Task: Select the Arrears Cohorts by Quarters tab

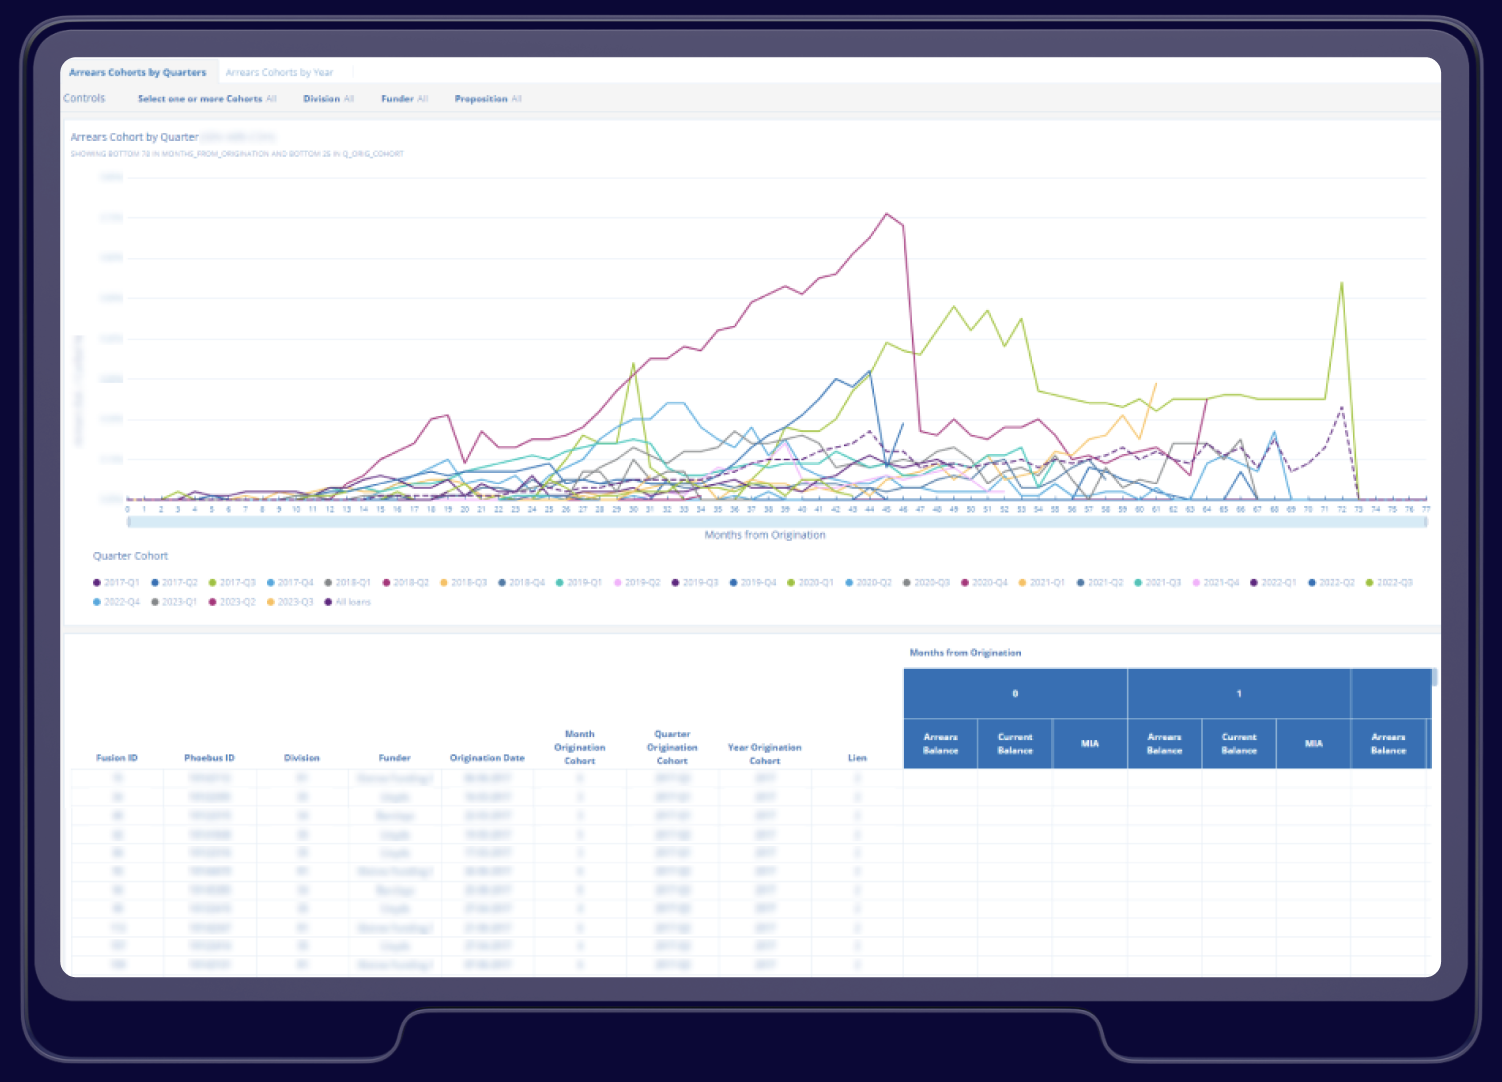Action: (137, 73)
